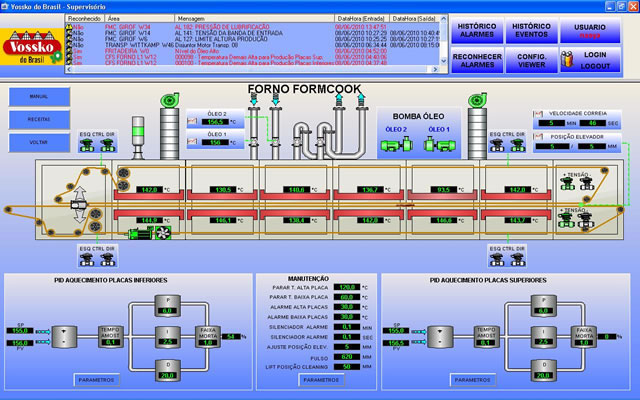Click the Usuario button
This screenshot has width=640, height=400.
point(590,31)
